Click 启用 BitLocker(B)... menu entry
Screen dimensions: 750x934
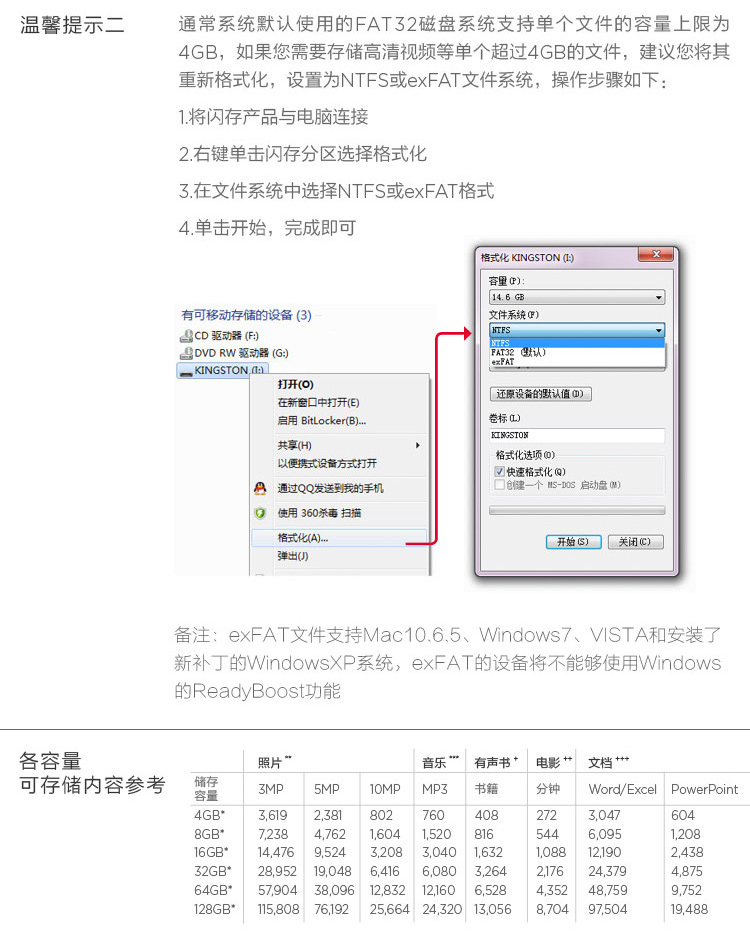coord(321,420)
